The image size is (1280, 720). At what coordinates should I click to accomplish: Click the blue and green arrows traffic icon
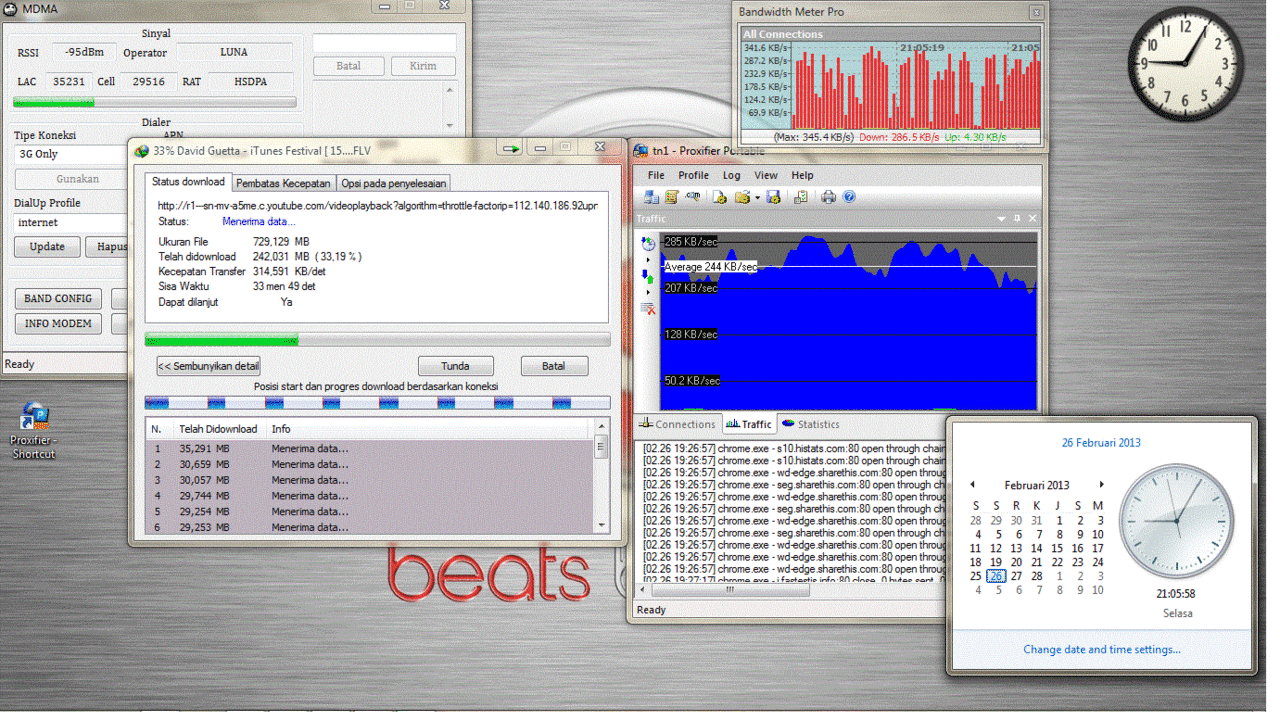(x=648, y=276)
